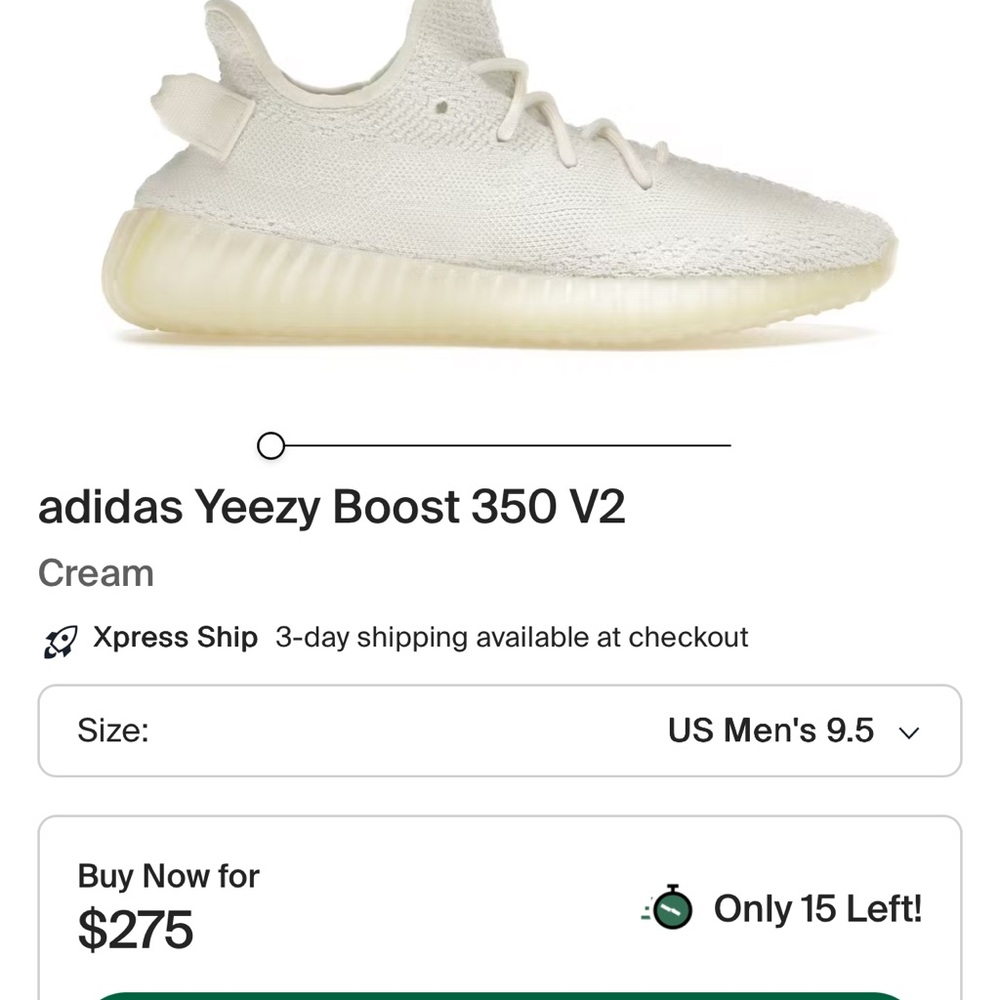
Task: Select the Size: label
Action: coord(113,731)
